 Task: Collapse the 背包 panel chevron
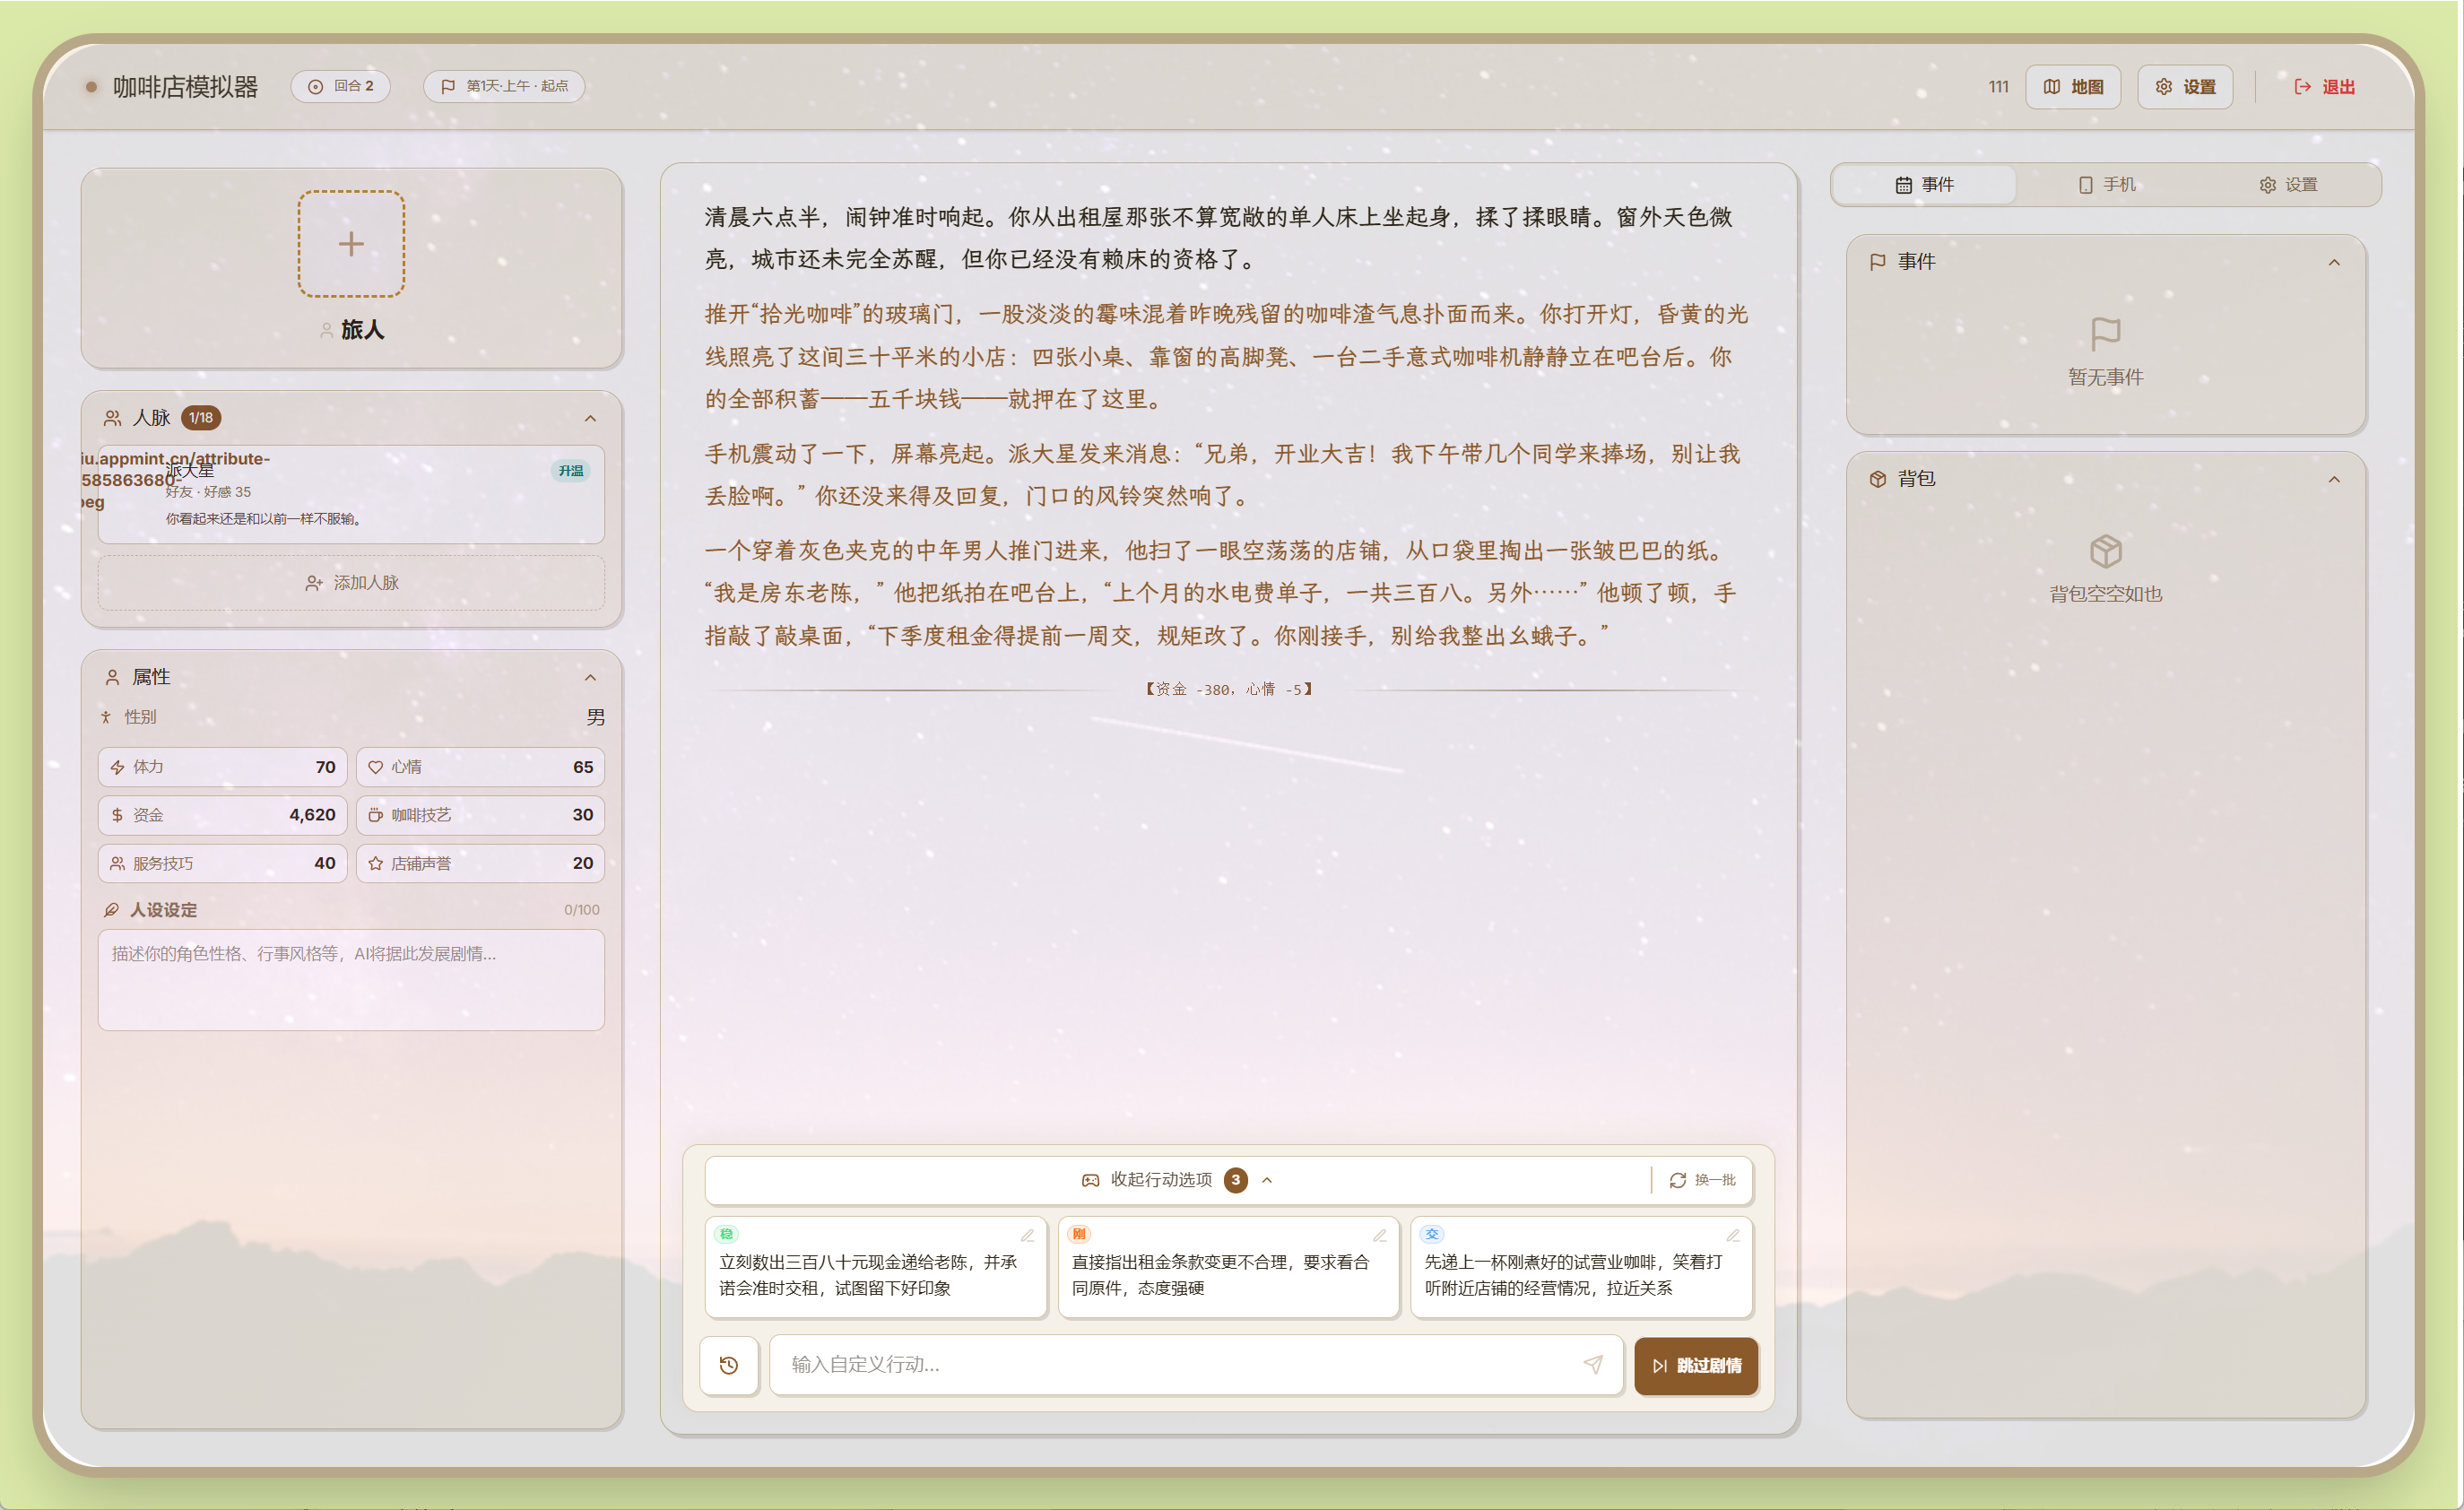[2334, 479]
